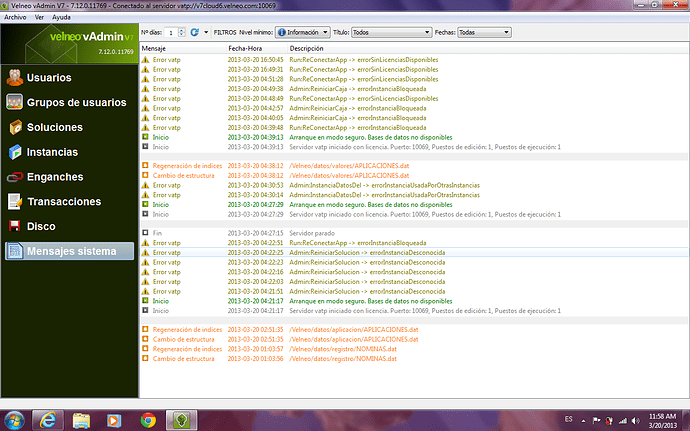Screen dimensions: 690x431
Task: Select Error vatp row at 04:22:16
Action: click(414, 272)
